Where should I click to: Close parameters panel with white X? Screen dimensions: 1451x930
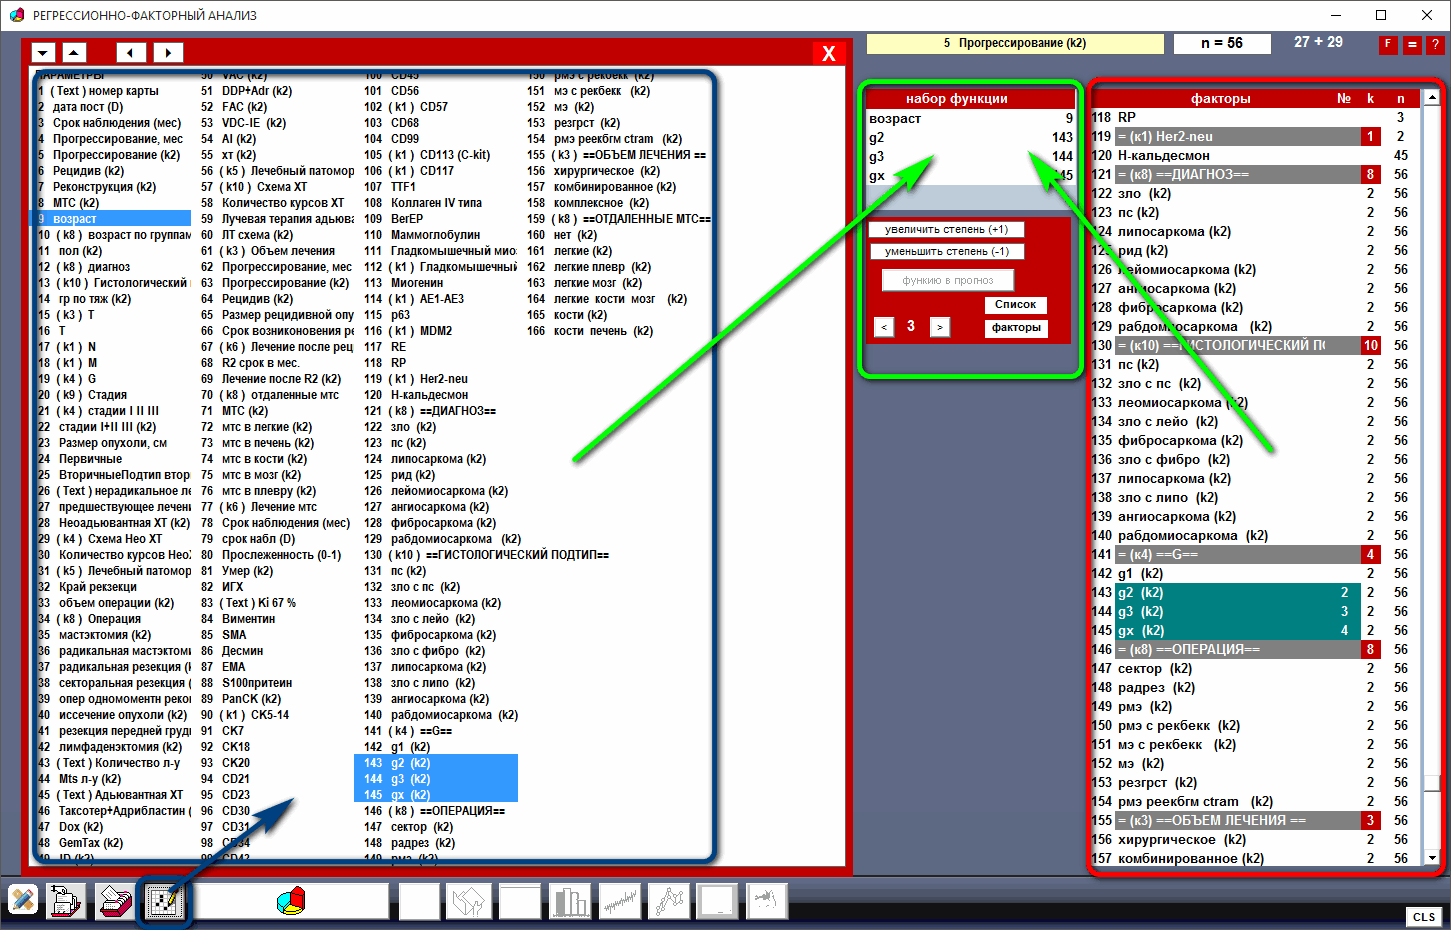click(x=828, y=53)
